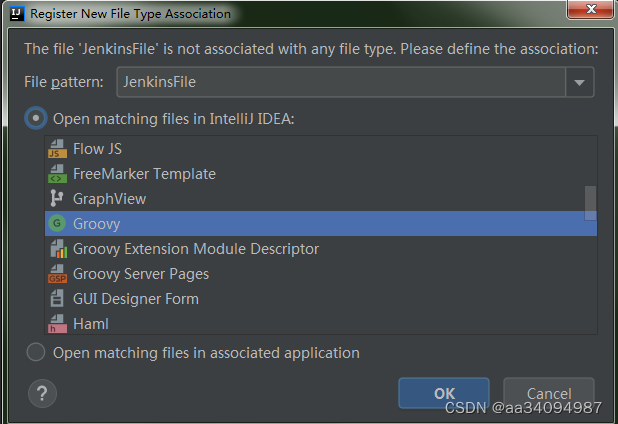Click the 'File pattern:' label
618x424 pixels.
coord(63,82)
